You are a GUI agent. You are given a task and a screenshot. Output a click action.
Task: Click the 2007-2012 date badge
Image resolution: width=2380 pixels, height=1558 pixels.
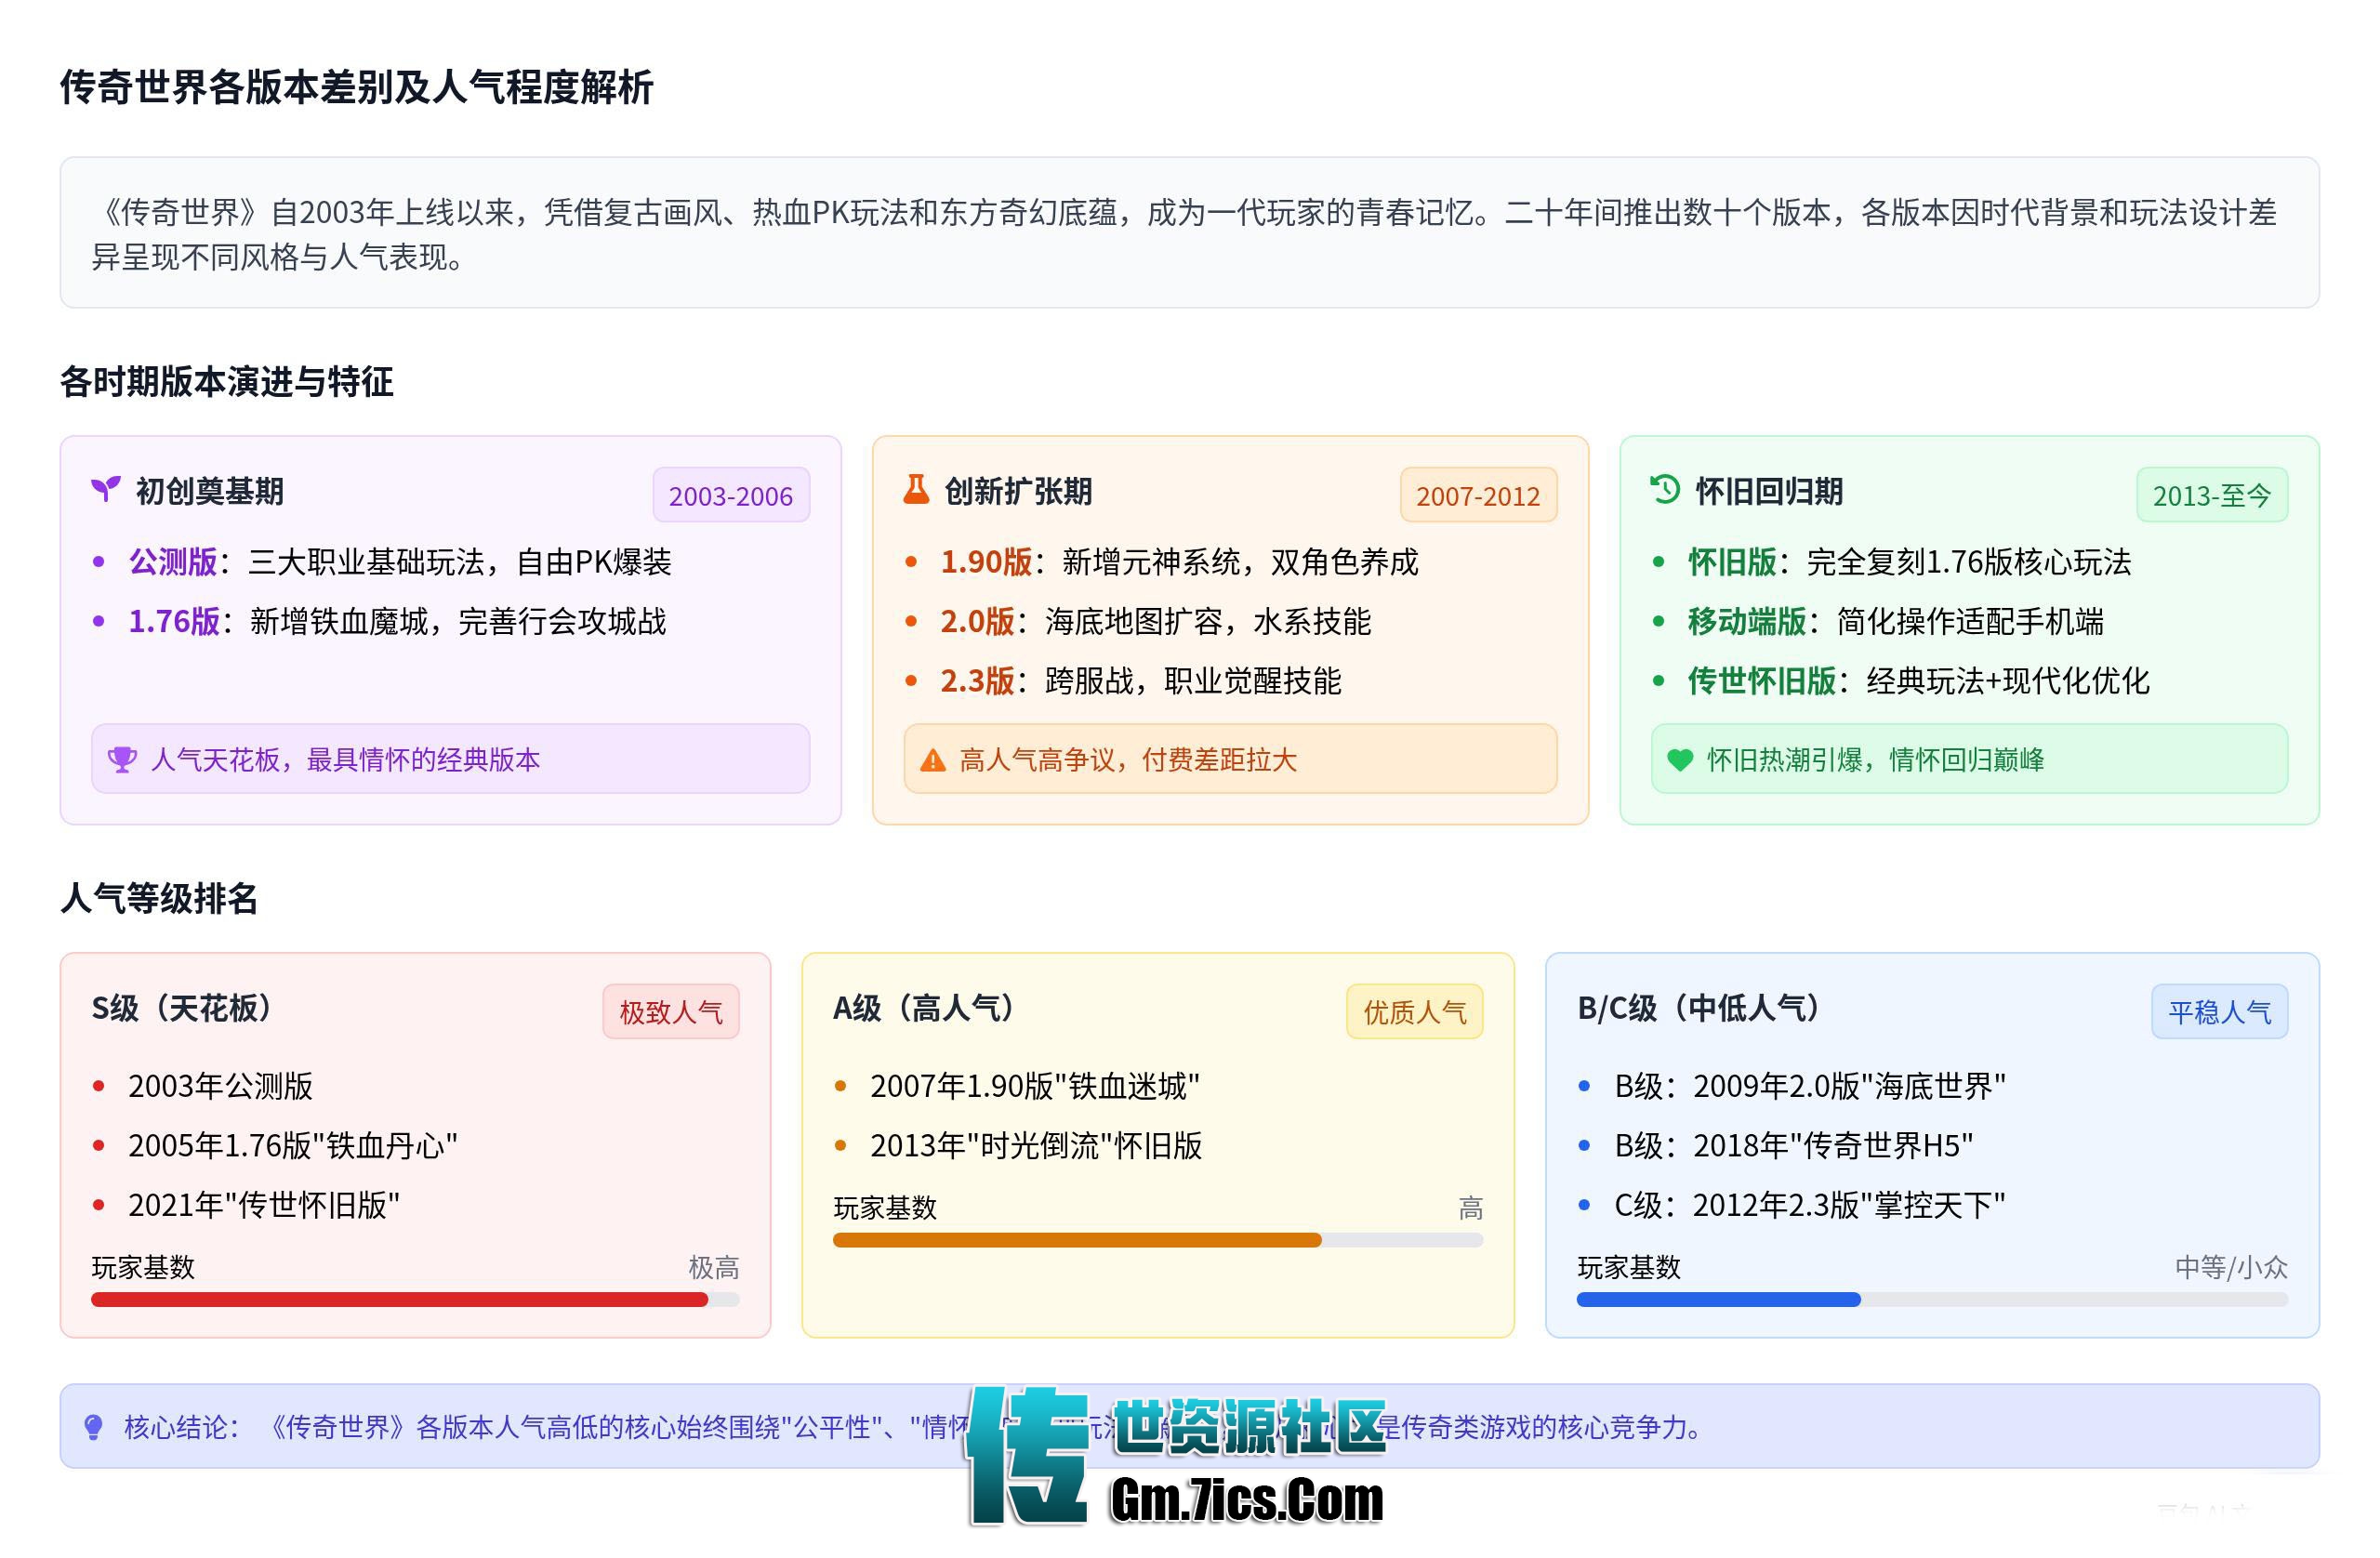click(1477, 496)
